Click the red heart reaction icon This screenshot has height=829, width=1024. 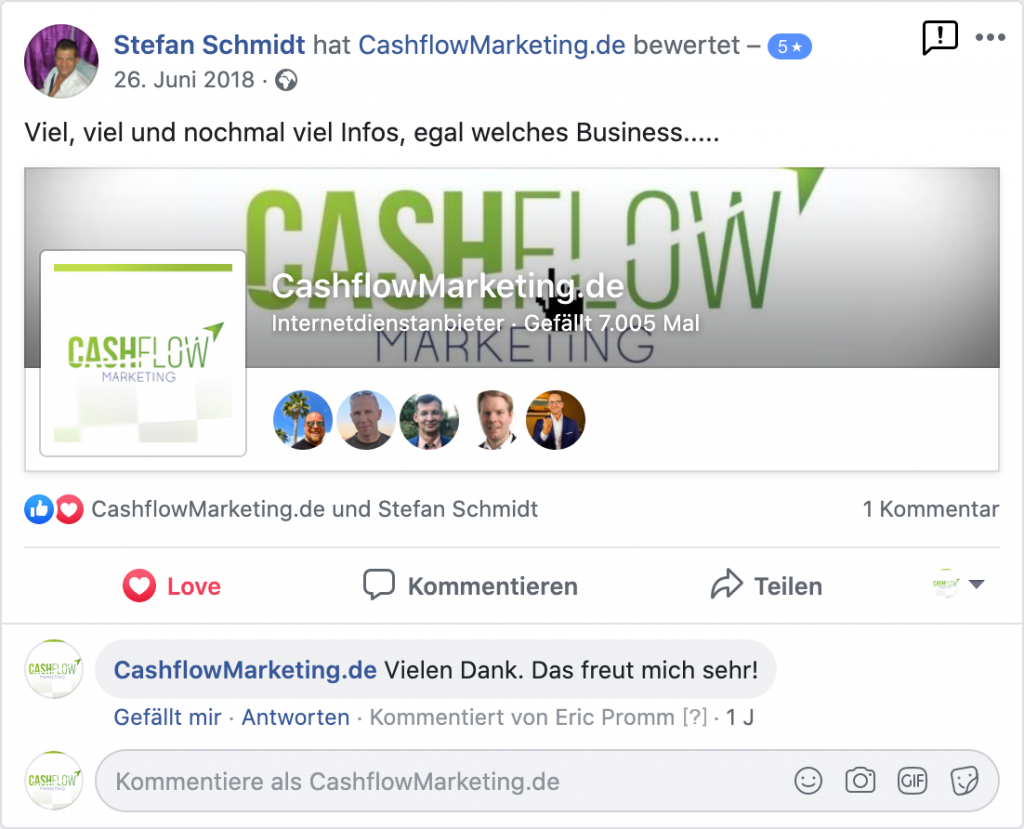click(x=69, y=510)
